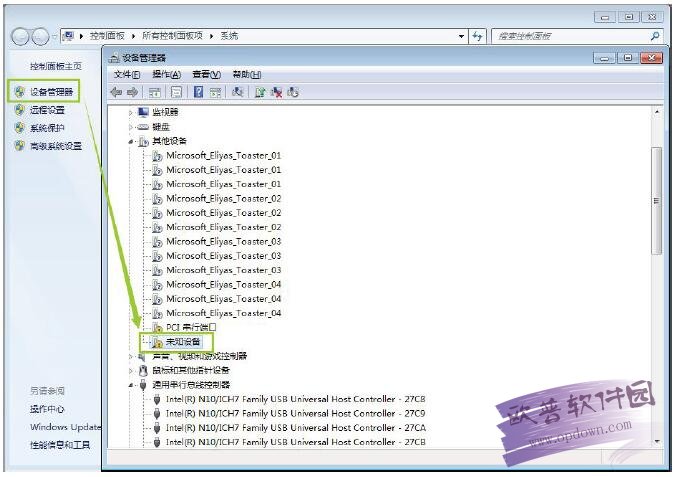
Task: Select the Intel USB Host Controller - 27C9 row
Action: pos(296,413)
